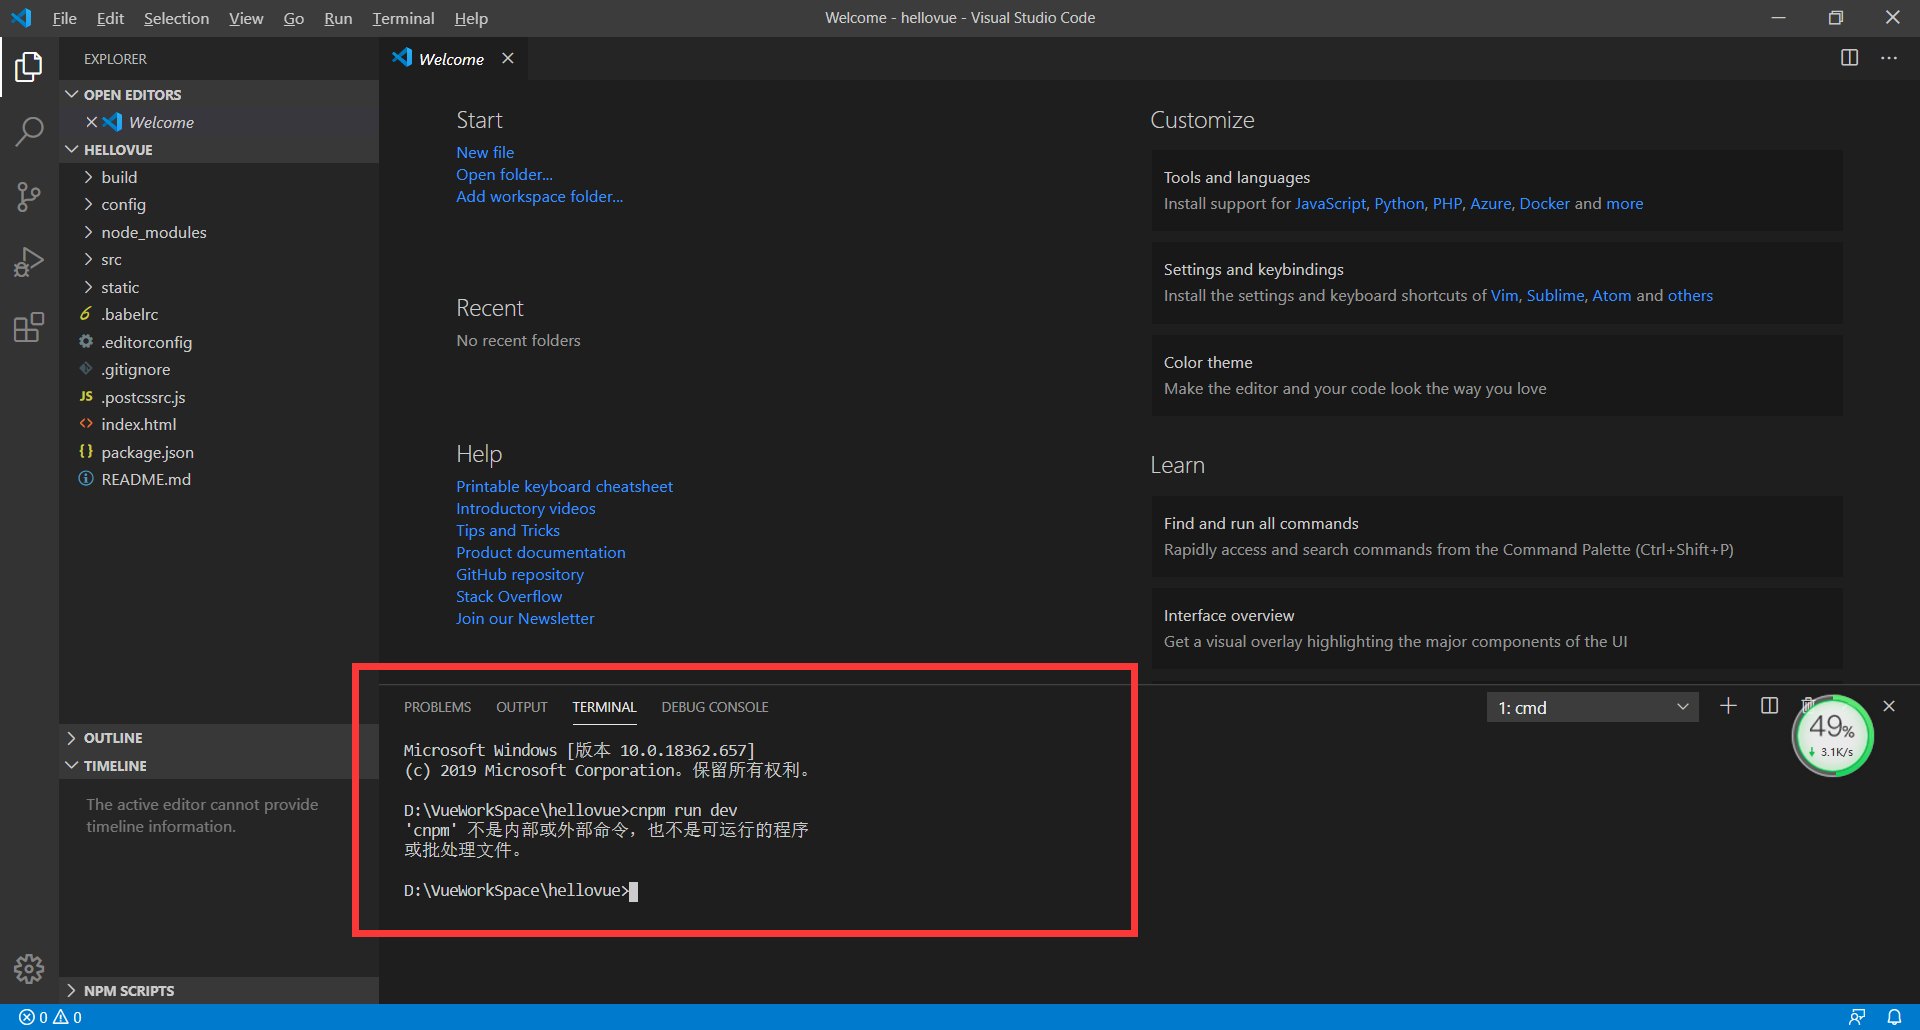Viewport: 1920px width, 1030px height.
Task: Click Add workspace folder... link
Action: 539,196
